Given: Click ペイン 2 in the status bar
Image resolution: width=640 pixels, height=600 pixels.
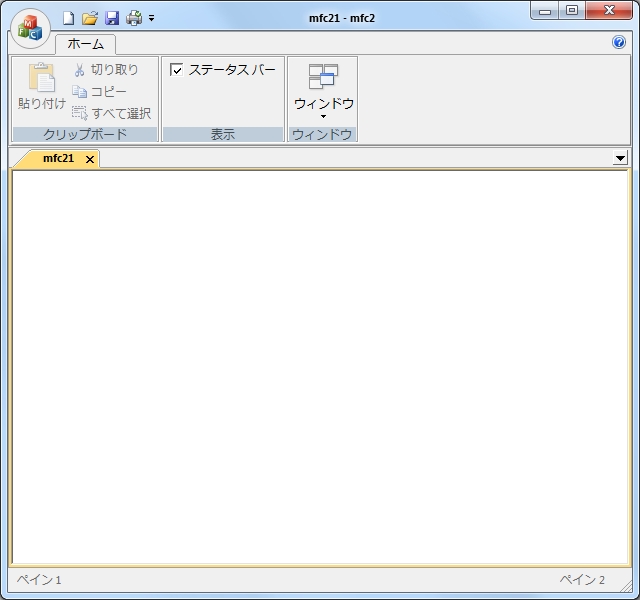Looking at the screenshot, I should (582, 580).
